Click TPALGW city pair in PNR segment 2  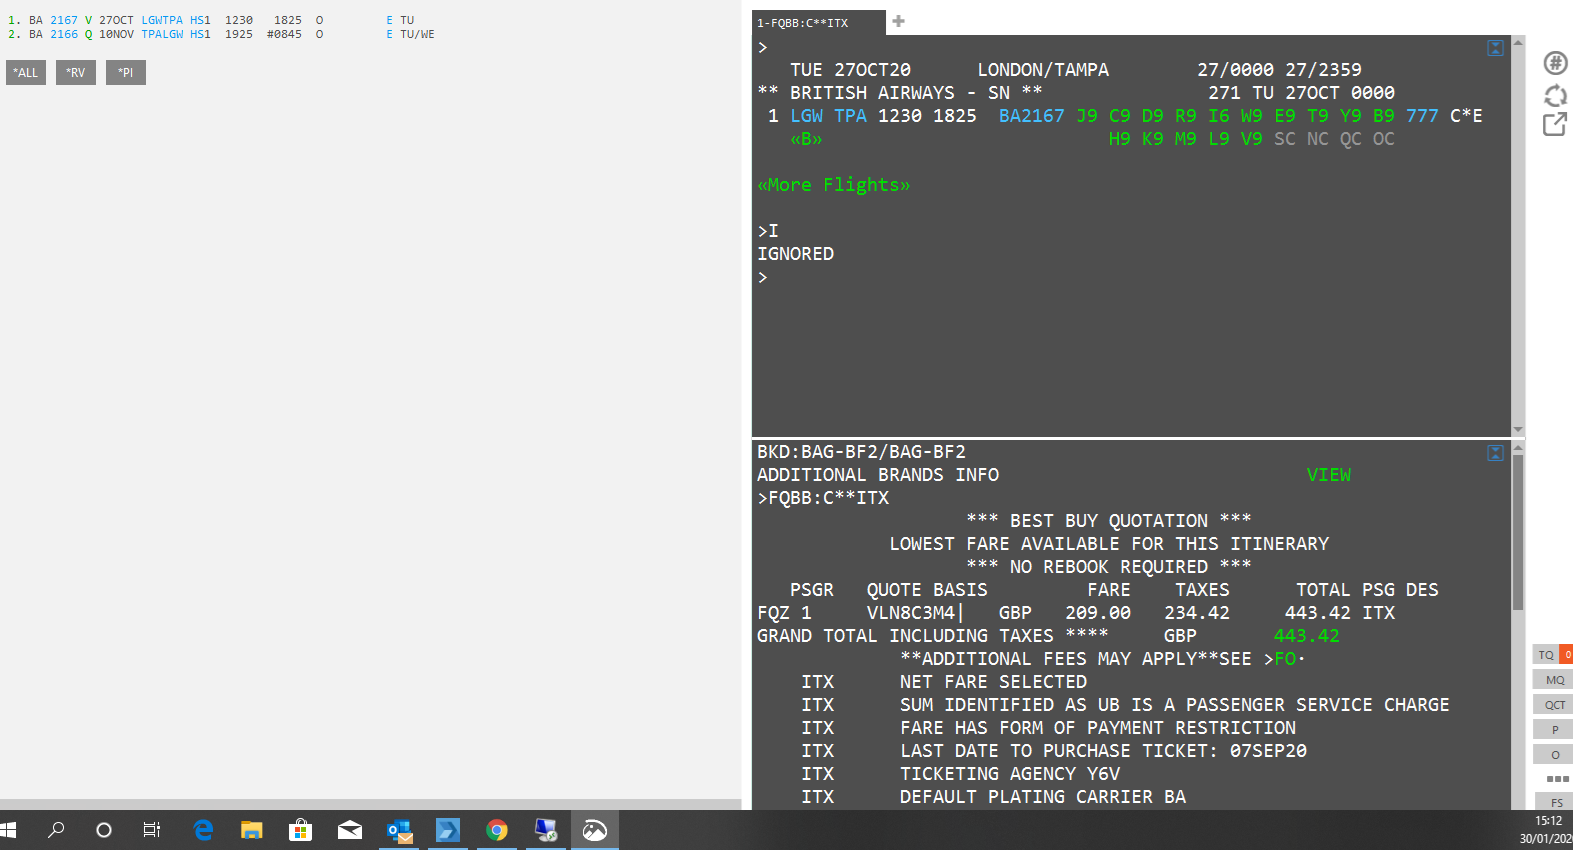[x=162, y=34]
